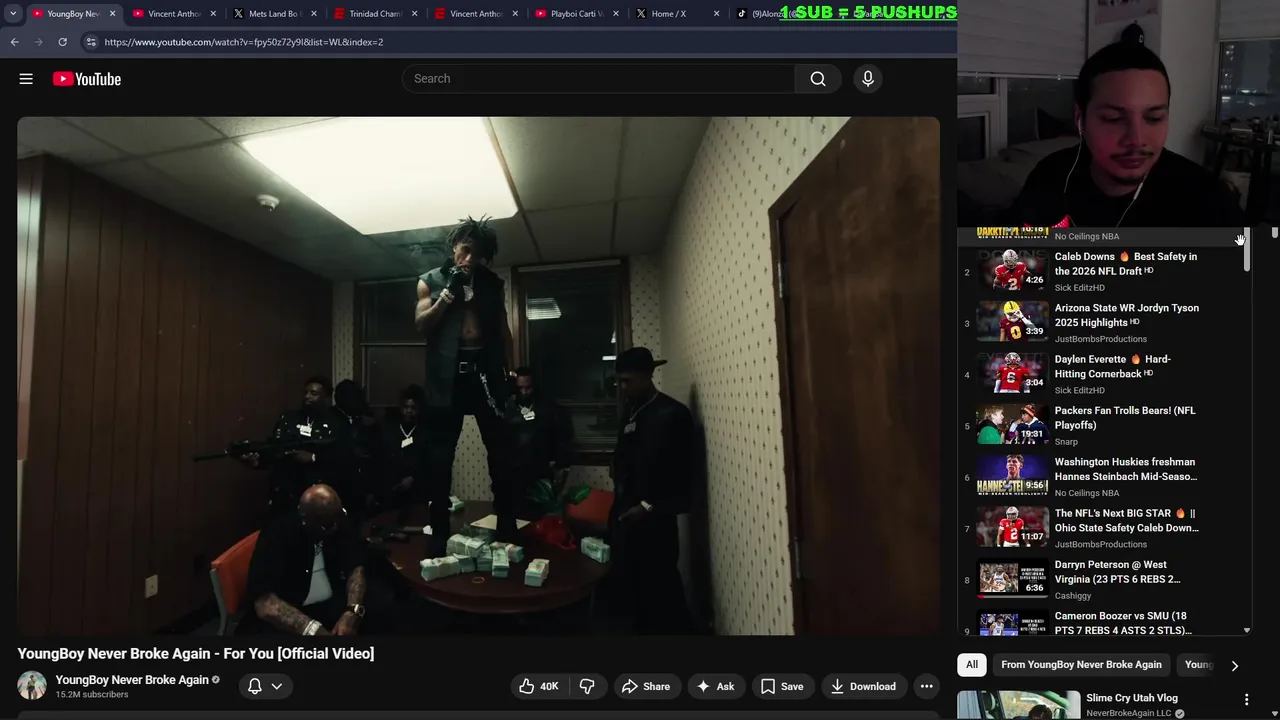Open Packers Fan Trolls Bears video
The image size is (1280, 720).
click(x=1104, y=425)
